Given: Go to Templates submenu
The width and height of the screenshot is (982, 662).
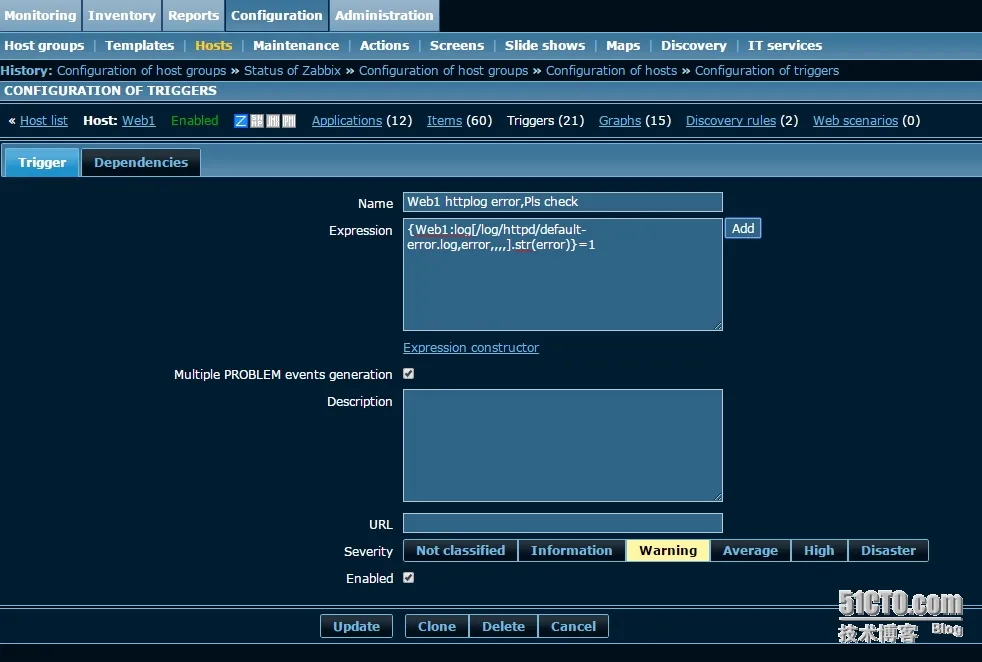Looking at the screenshot, I should tap(140, 46).
